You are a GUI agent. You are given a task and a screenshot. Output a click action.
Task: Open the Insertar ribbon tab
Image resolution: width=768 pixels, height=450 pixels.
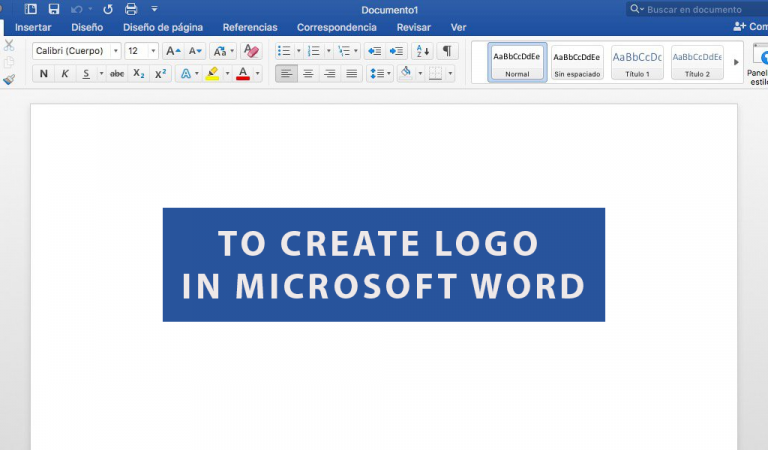[x=33, y=27]
